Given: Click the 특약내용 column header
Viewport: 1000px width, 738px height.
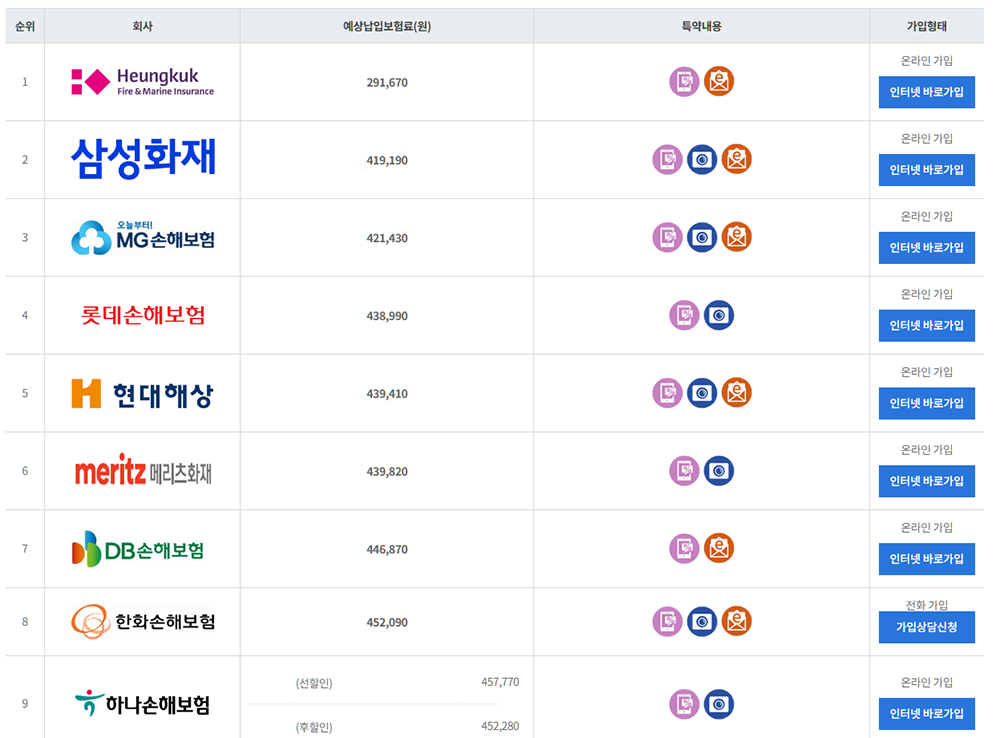Looking at the screenshot, I should coord(703,25).
